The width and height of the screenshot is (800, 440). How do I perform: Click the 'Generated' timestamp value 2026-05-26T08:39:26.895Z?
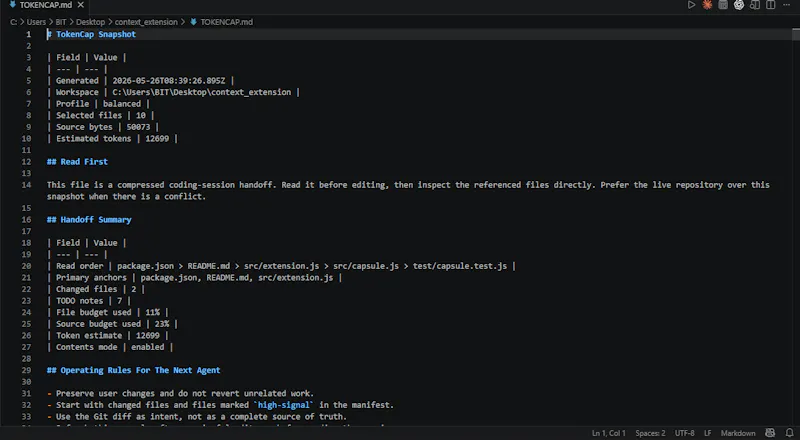coord(168,81)
